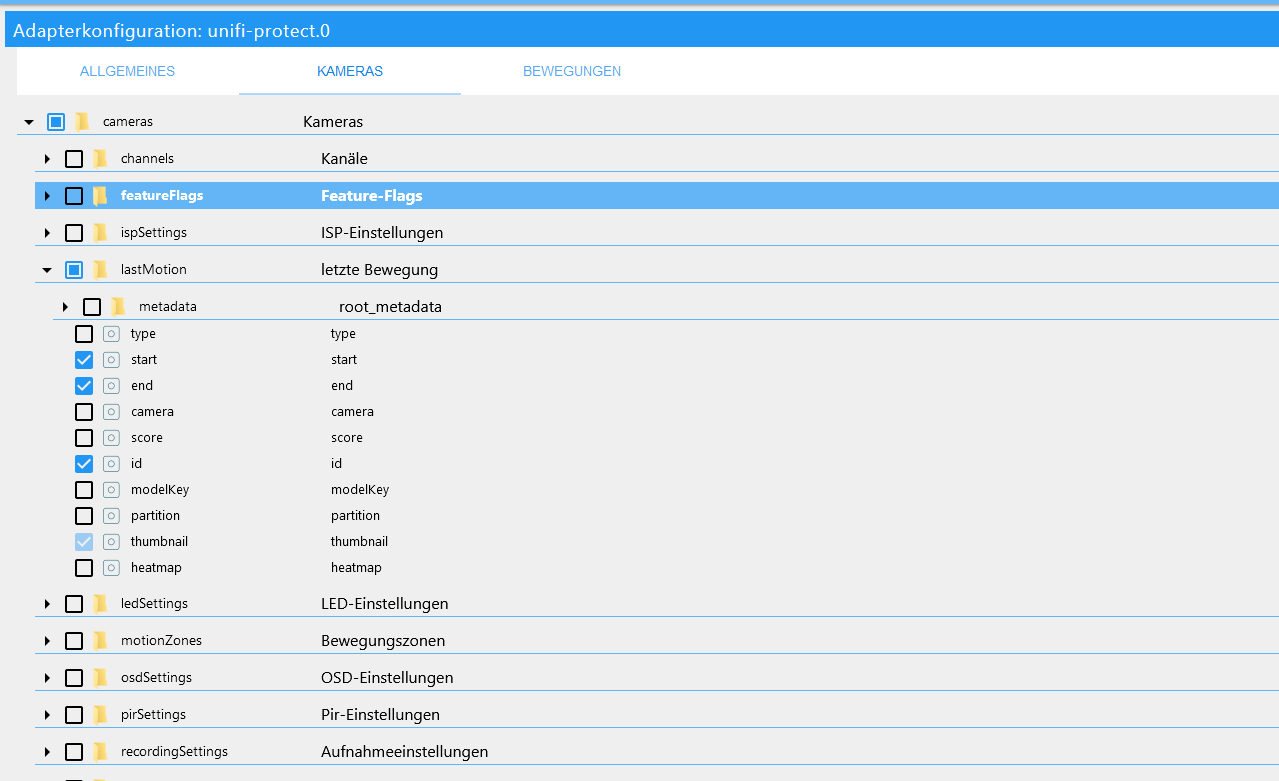Select the 'Feature-Flags' description text
The image size is (1279, 781).
coord(372,196)
